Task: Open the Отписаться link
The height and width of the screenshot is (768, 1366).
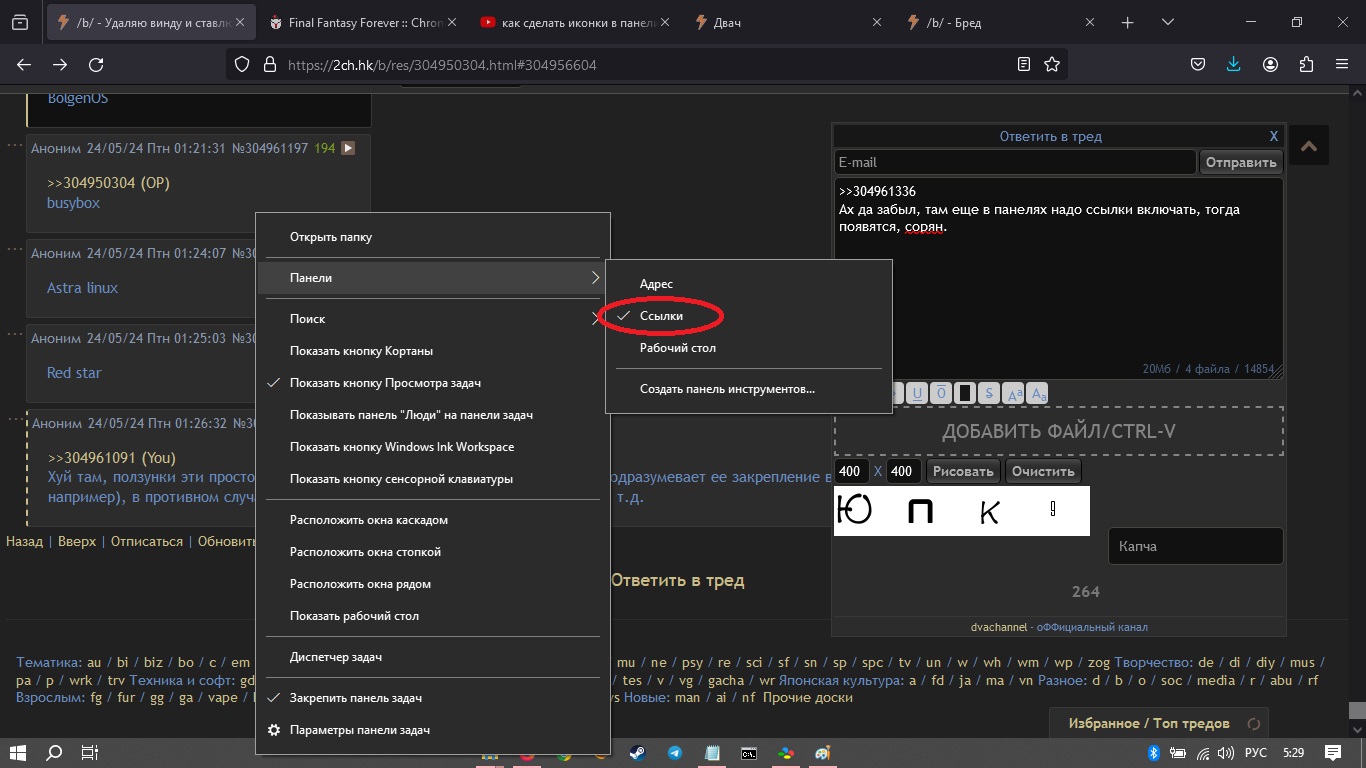Action: (147, 541)
